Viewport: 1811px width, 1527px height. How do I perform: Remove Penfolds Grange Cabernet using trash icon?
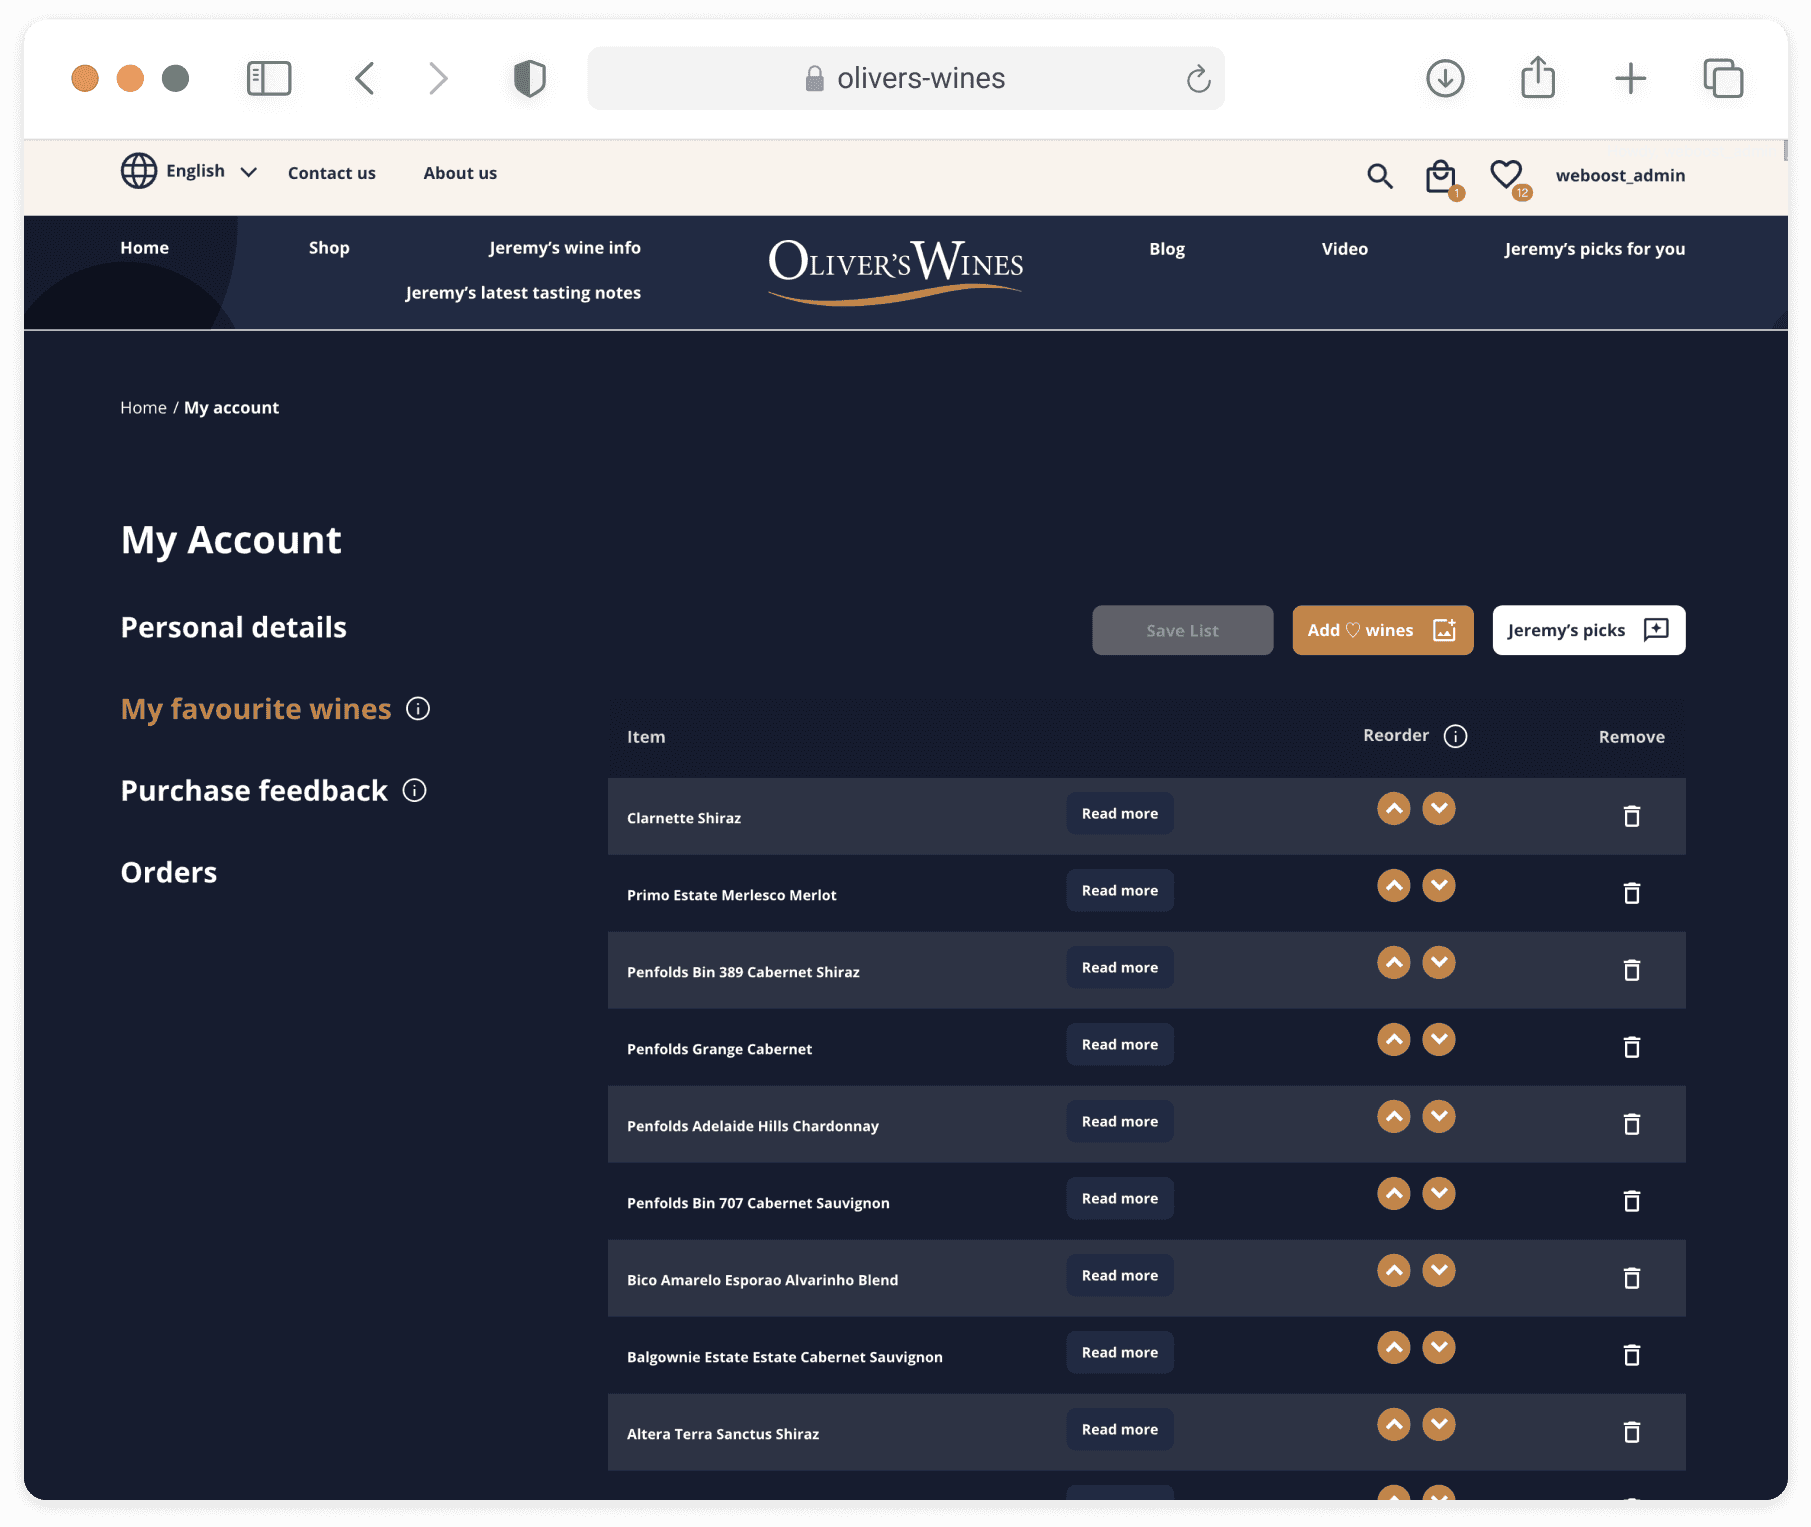click(1632, 1047)
